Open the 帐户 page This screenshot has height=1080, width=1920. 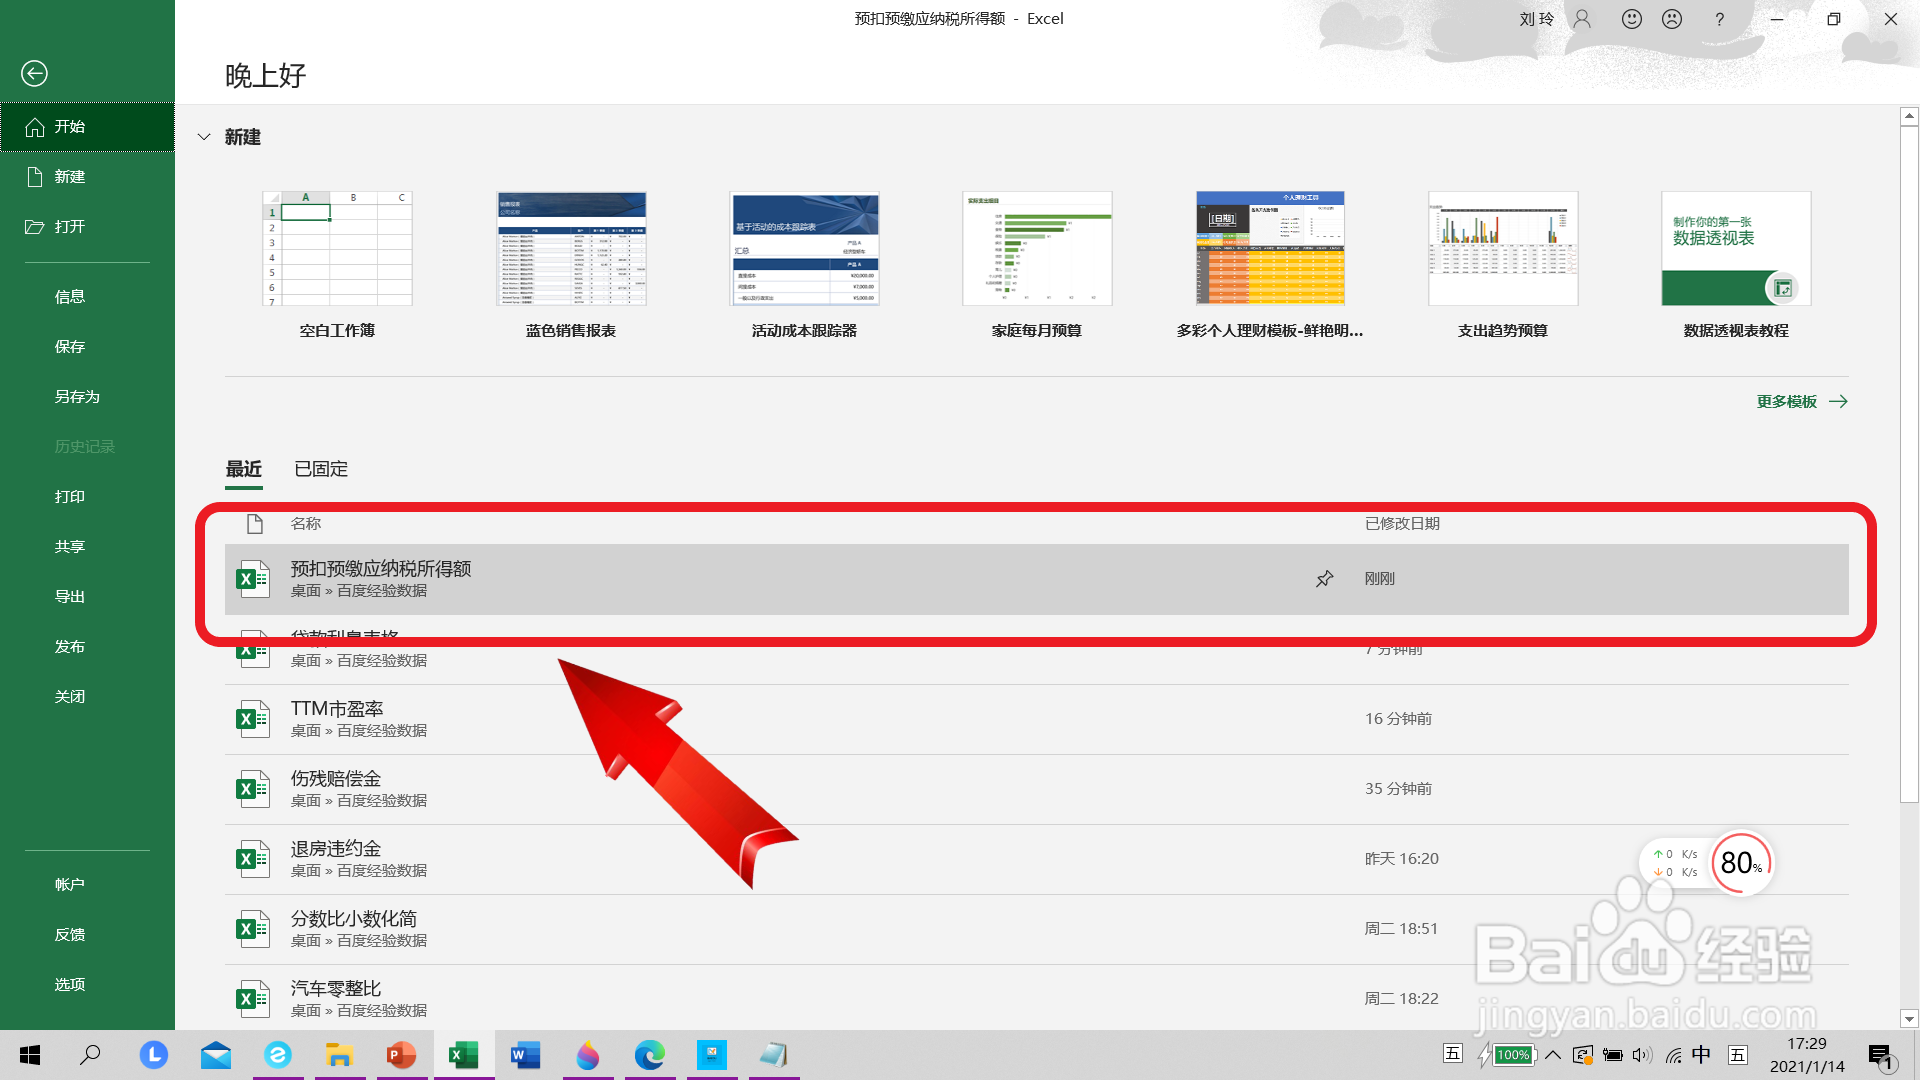click(87, 885)
